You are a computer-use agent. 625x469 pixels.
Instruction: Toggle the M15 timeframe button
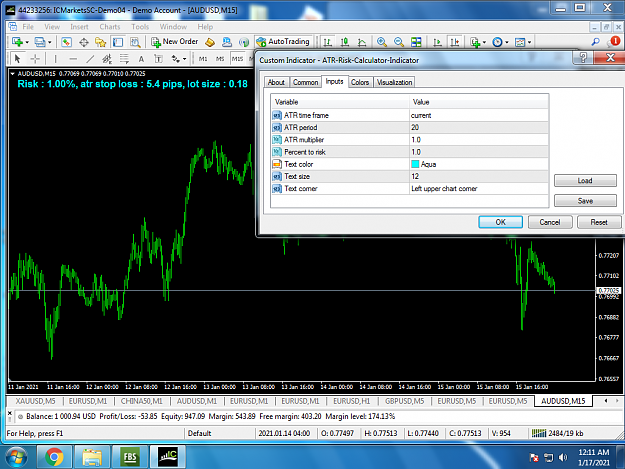238,59
